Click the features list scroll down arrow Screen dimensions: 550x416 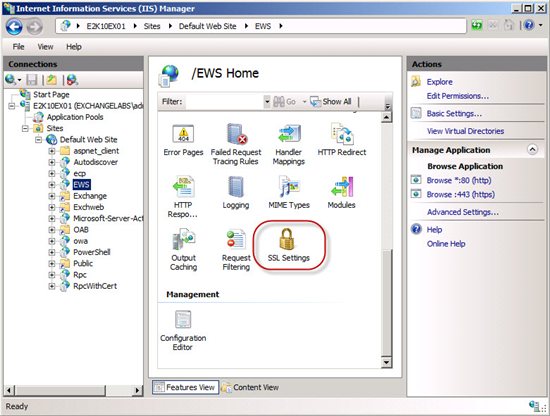point(386,362)
